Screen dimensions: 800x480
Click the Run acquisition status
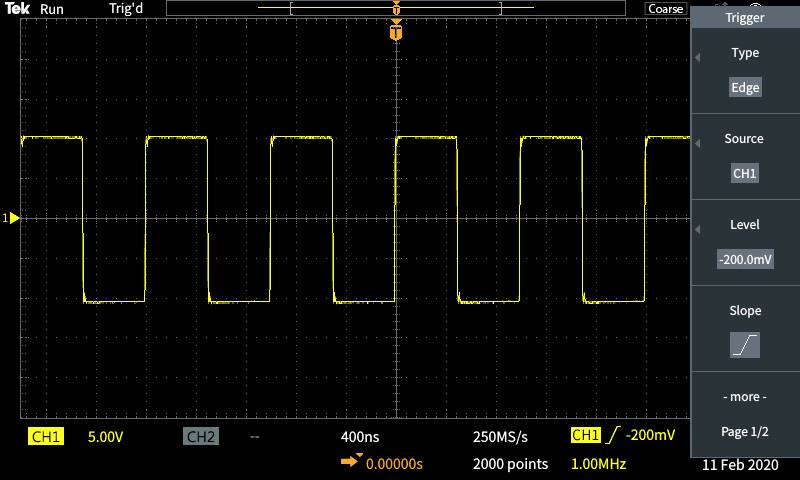[52, 9]
